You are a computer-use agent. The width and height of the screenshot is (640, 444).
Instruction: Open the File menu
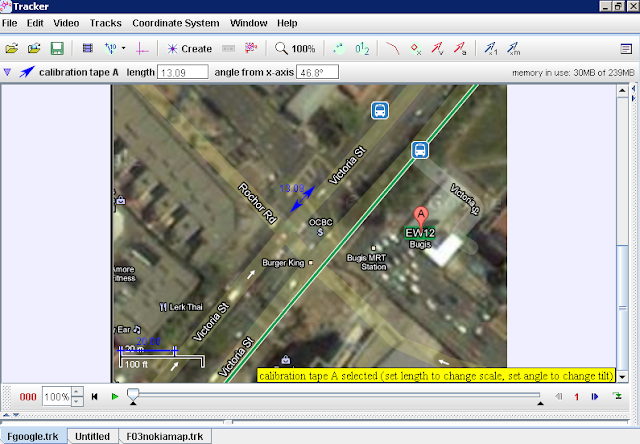pos(9,23)
